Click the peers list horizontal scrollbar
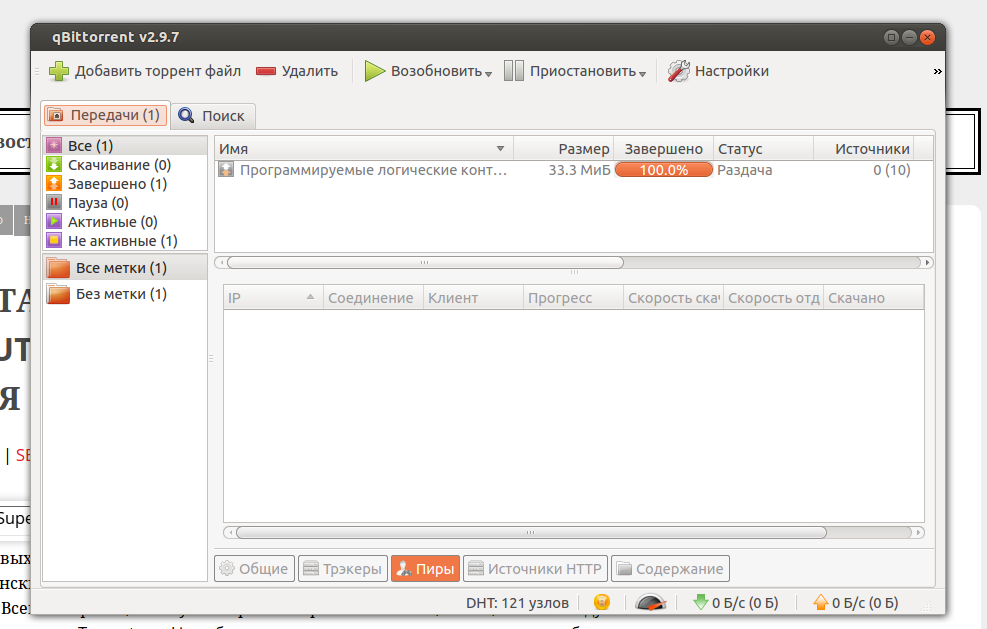 click(x=531, y=533)
